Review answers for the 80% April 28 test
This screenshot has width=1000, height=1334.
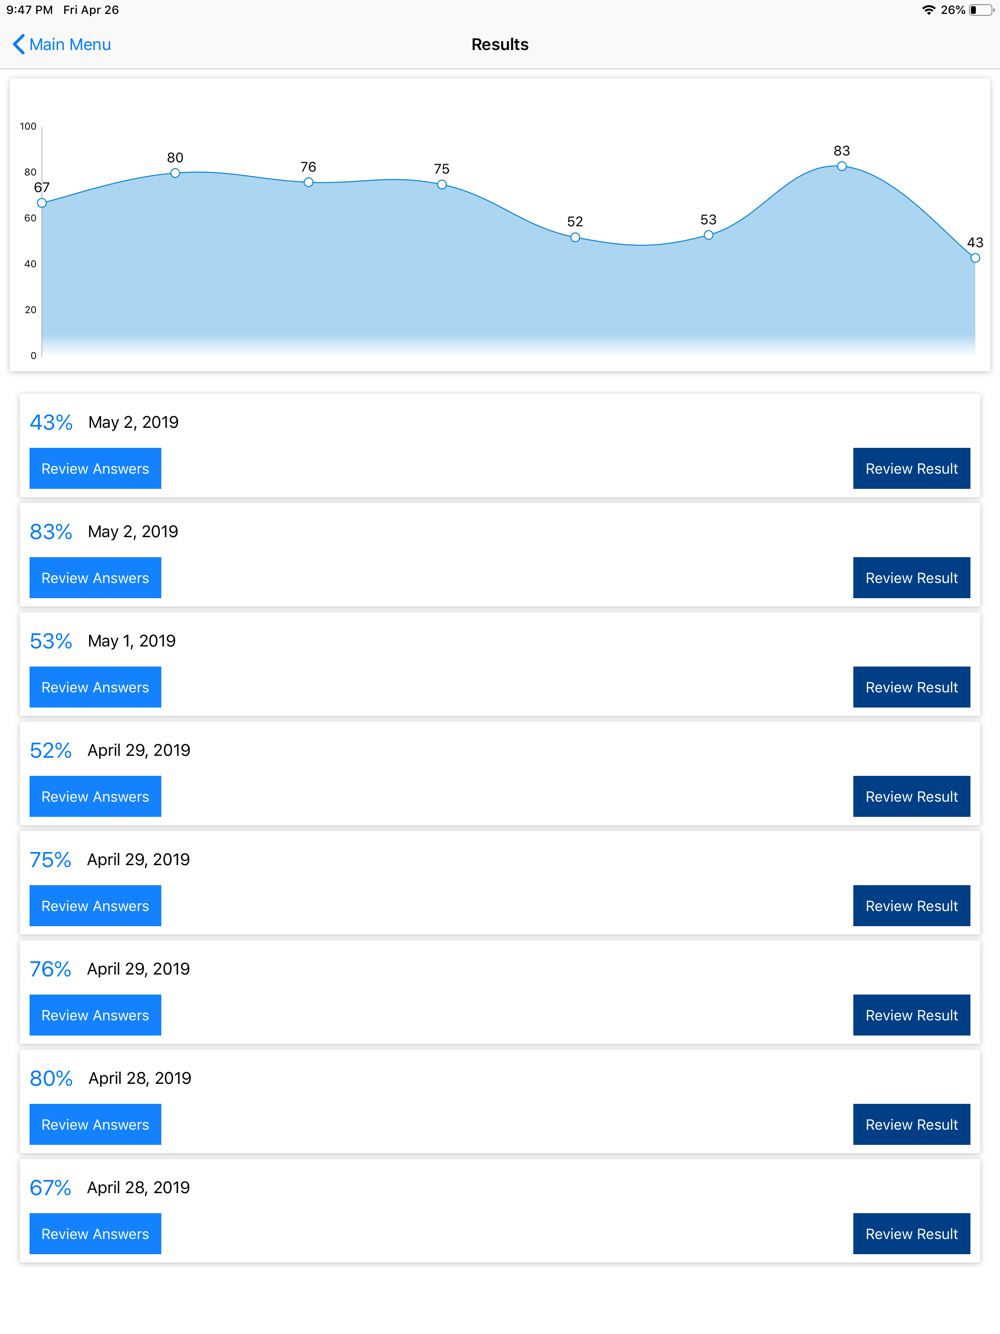[x=95, y=1125]
